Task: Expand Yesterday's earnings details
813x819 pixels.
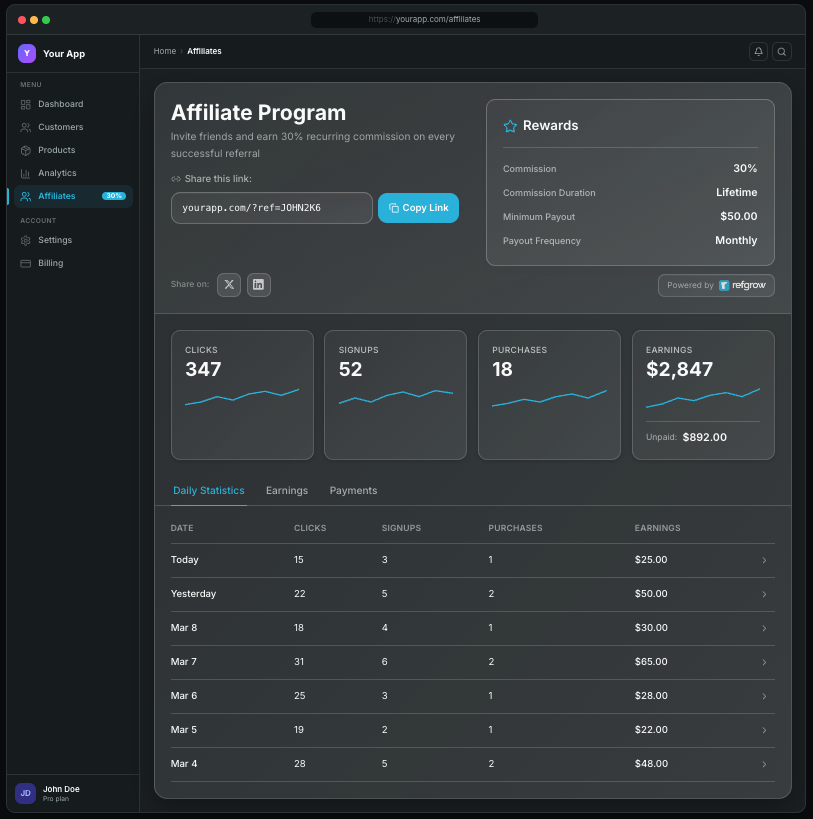Action: tap(764, 594)
